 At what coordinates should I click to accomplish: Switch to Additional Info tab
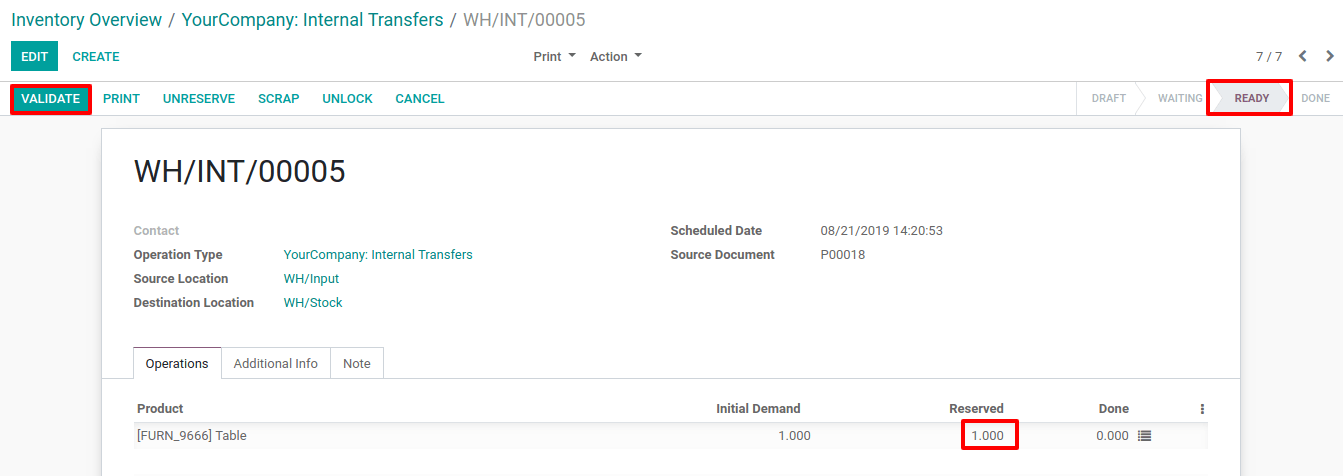pyautogui.click(x=276, y=364)
